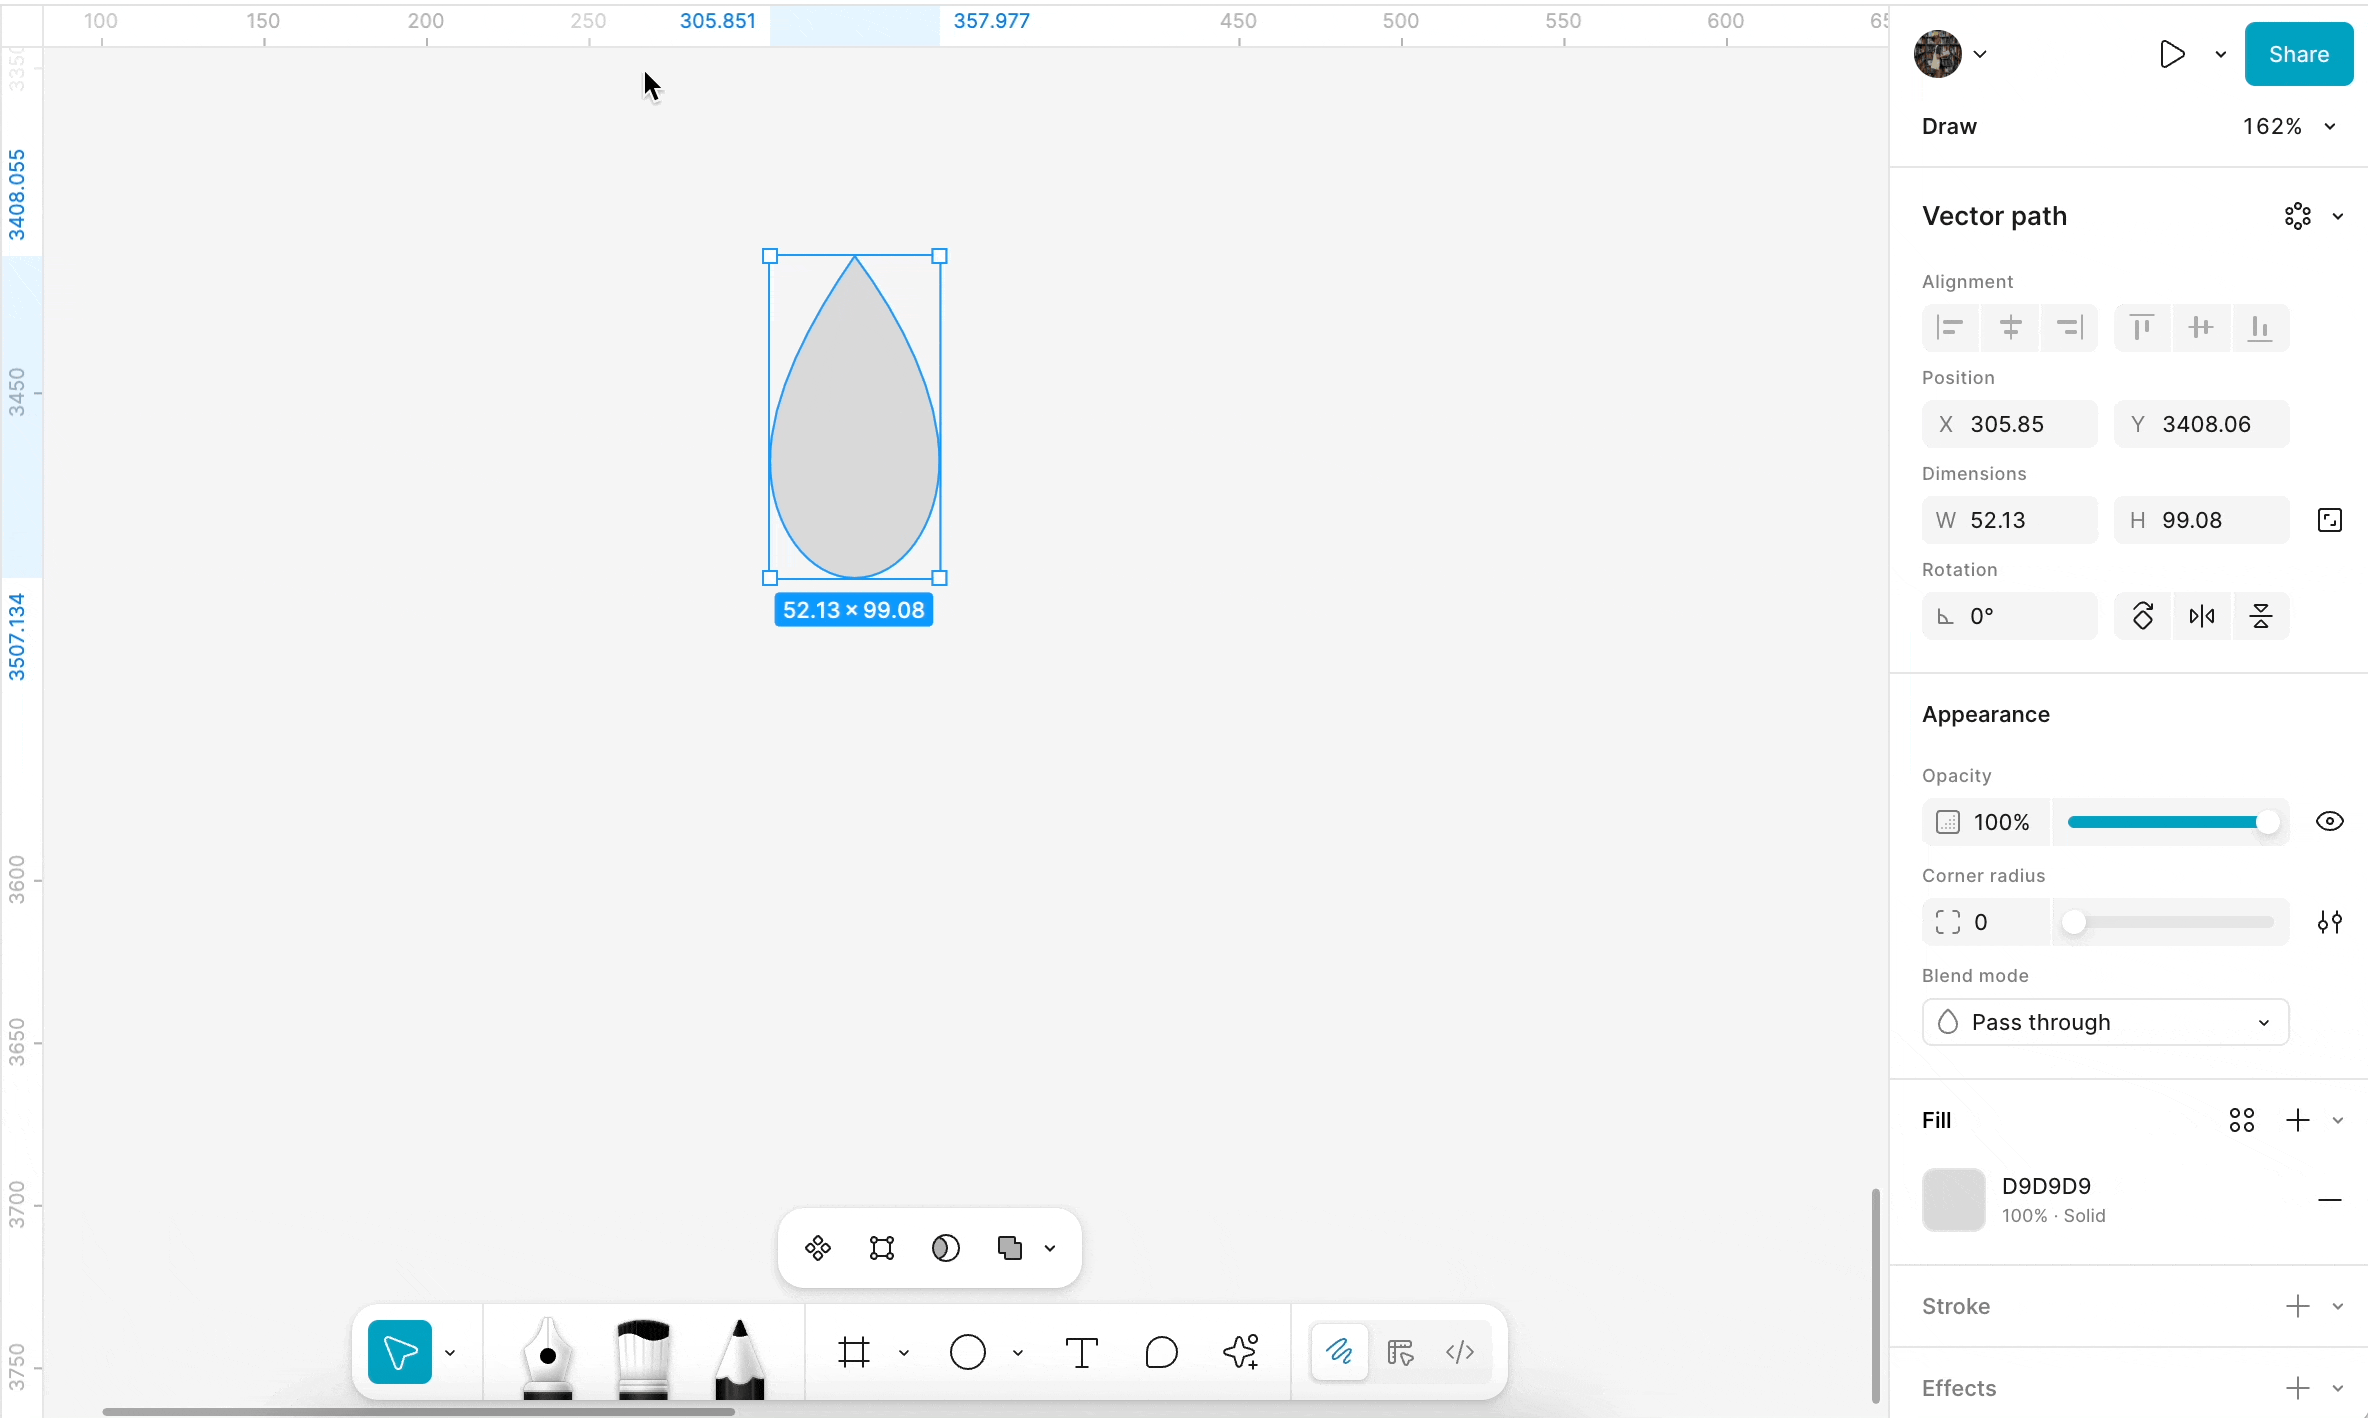Select the Comment tool
The width and height of the screenshot is (2368, 1418).
(1161, 1353)
